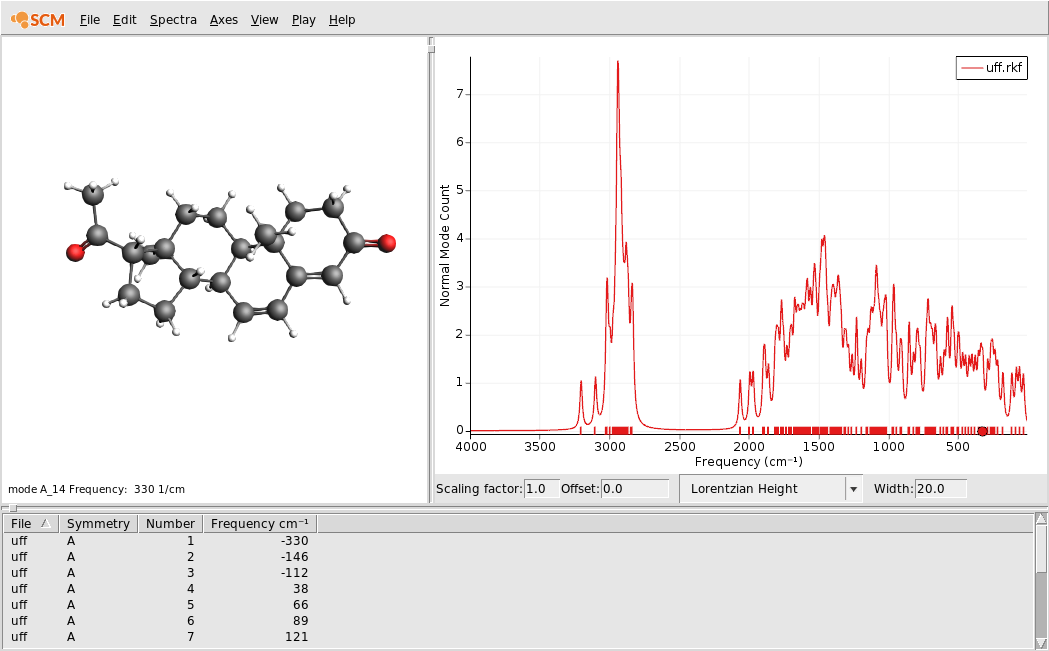The width and height of the screenshot is (1049, 651).
Task: Click the spectrum peak near 1450 cm⁻¹
Action: coord(824,237)
